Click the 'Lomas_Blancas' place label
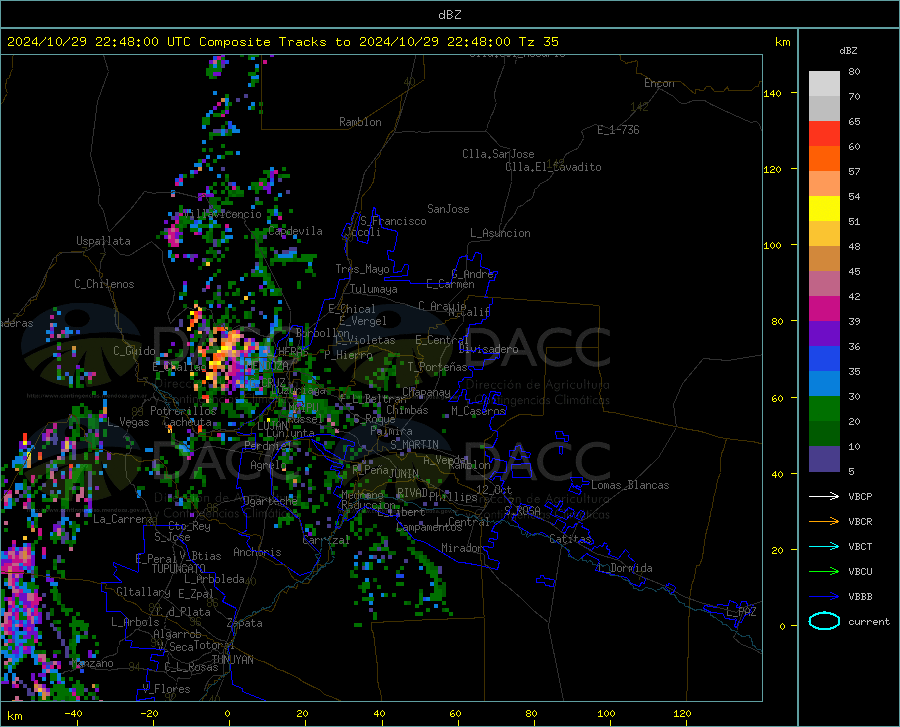 point(630,485)
